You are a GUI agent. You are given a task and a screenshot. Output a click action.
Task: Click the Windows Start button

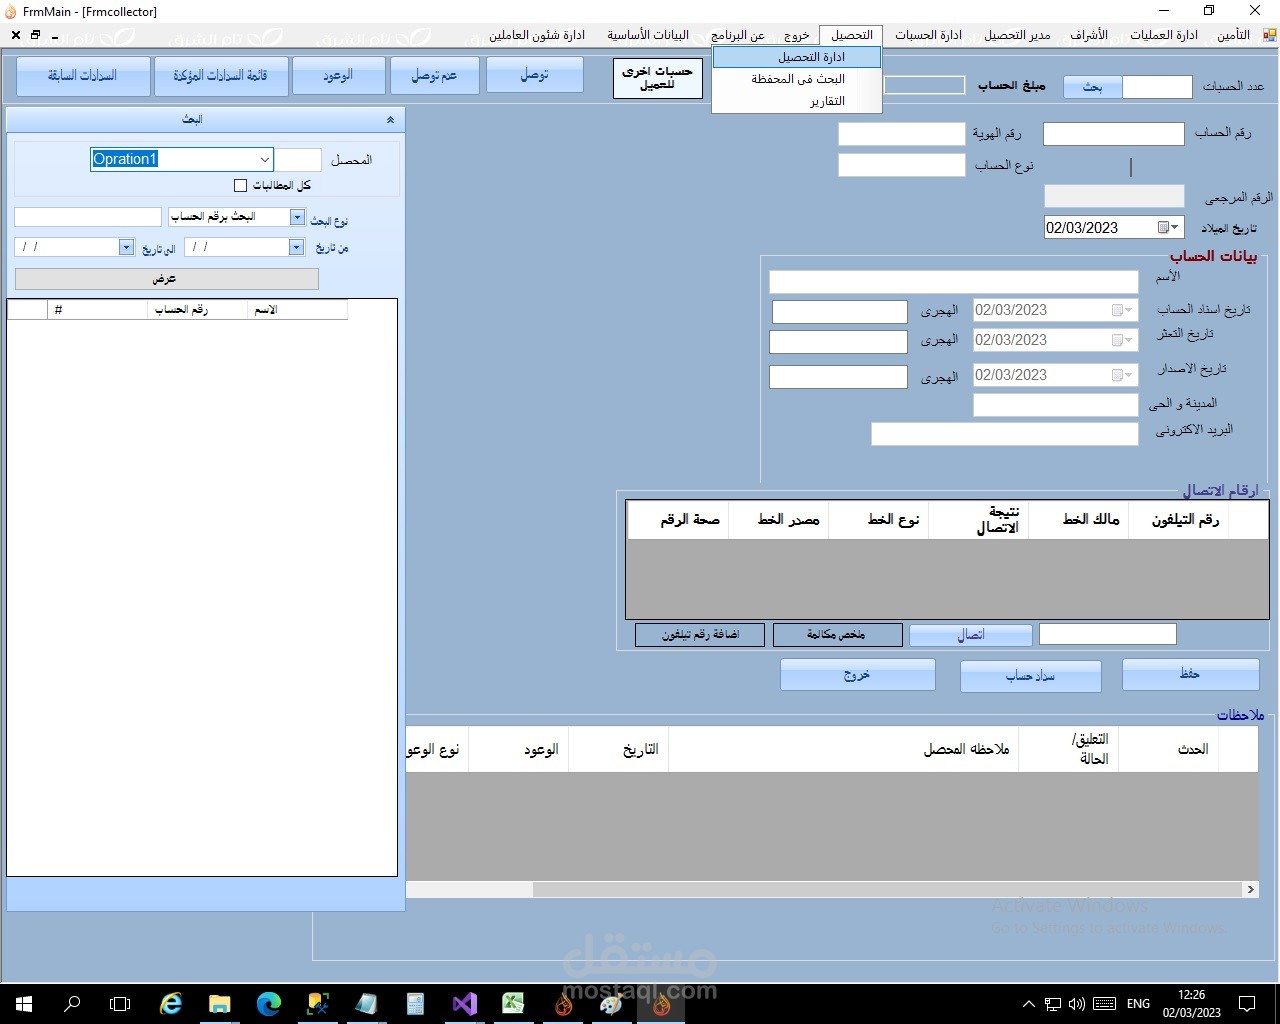pos(24,1003)
